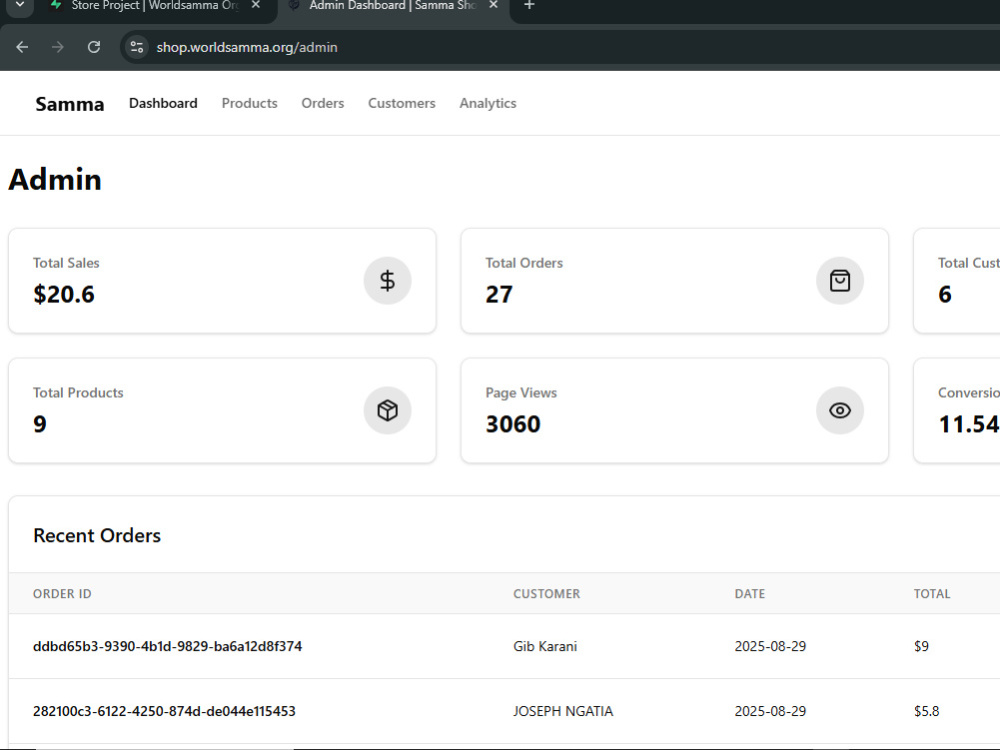Open a new browser tab

529,6
